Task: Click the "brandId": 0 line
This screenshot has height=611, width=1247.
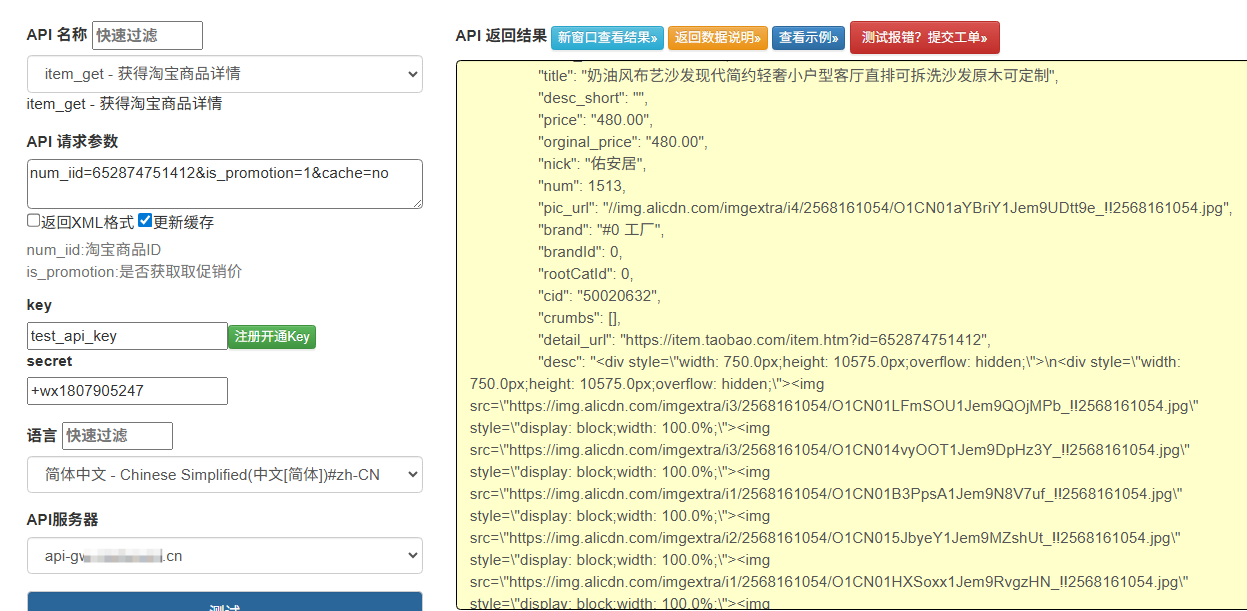Action: tap(580, 251)
